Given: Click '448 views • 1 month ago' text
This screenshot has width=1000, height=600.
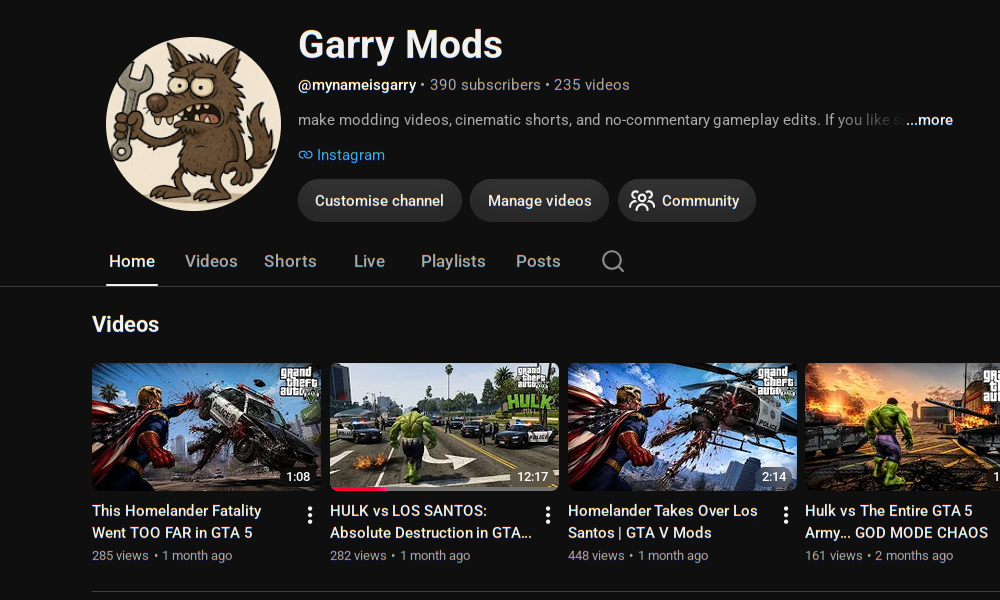Looking at the screenshot, I should coord(638,555).
